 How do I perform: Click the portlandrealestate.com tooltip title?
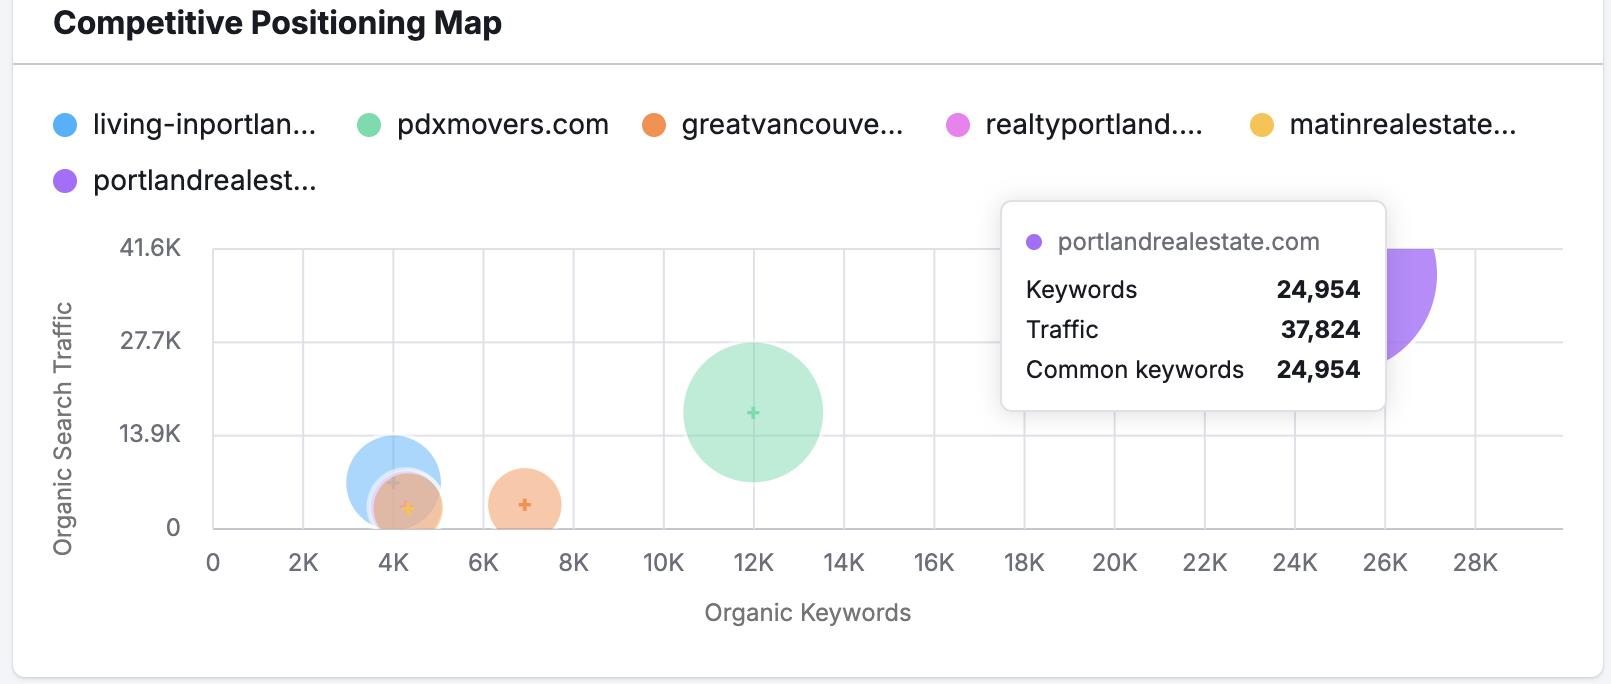point(1188,242)
